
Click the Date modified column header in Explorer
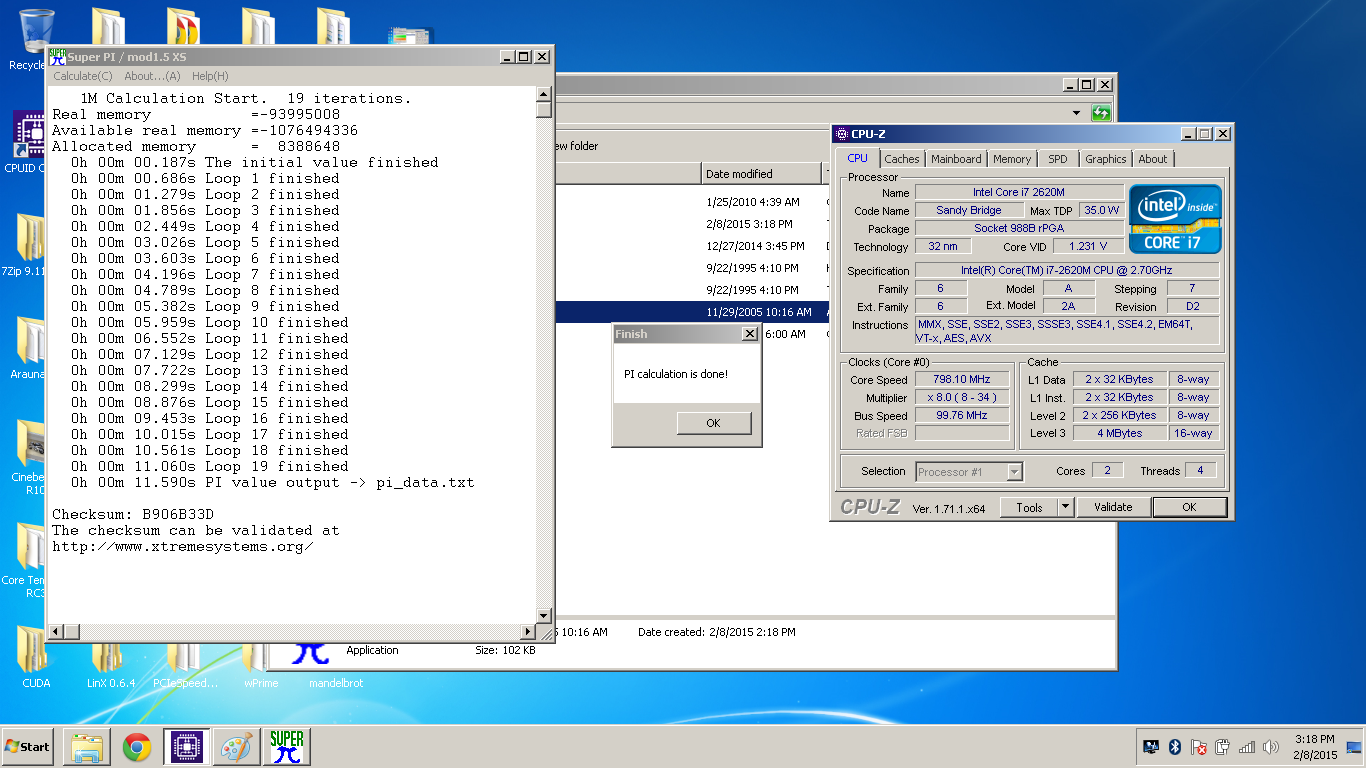pyautogui.click(x=762, y=174)
